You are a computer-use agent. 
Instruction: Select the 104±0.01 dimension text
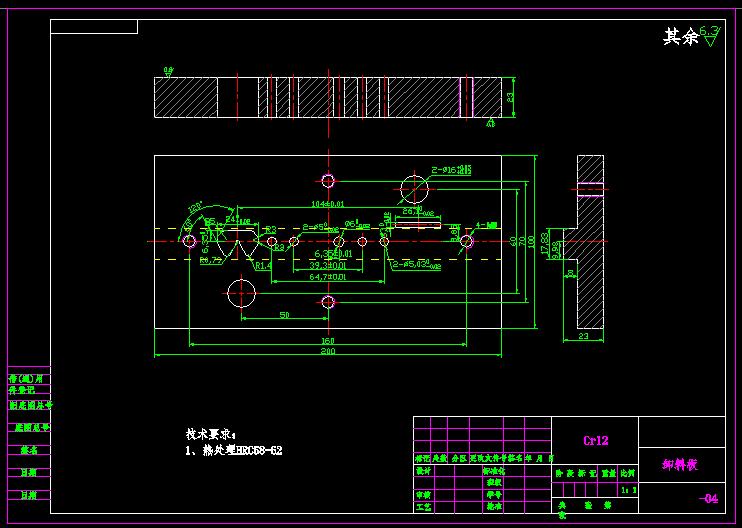[x=327, y=204]
